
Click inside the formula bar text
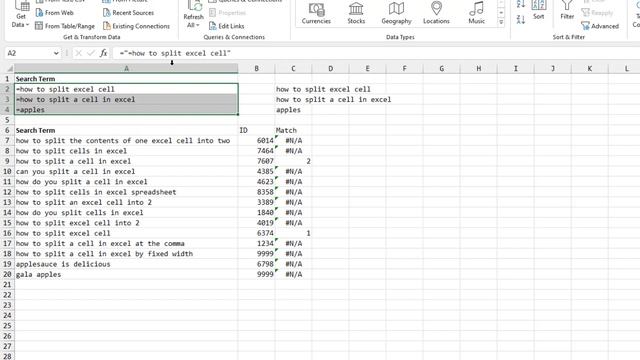(x=175, y=53)
